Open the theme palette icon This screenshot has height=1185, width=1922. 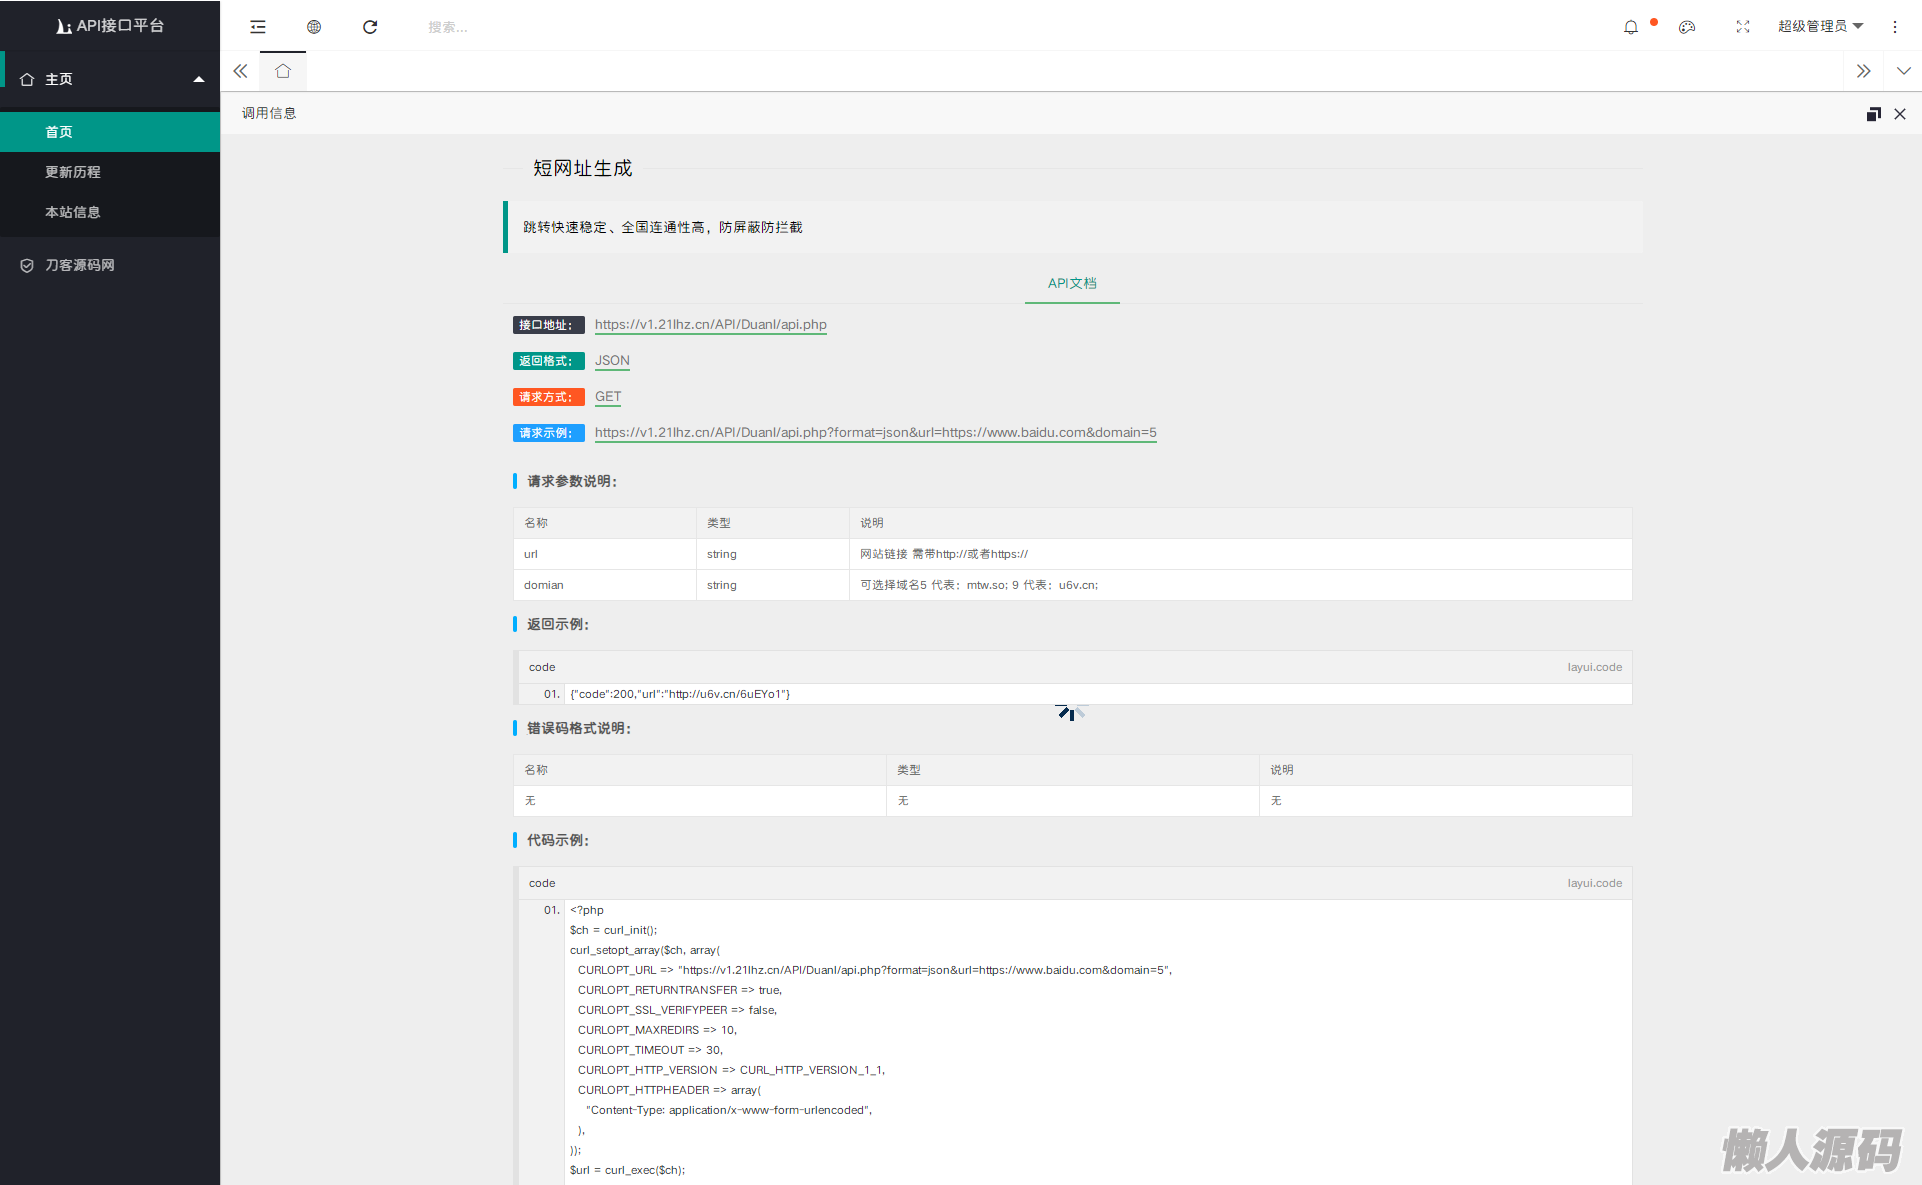(x=1687, y=27)
